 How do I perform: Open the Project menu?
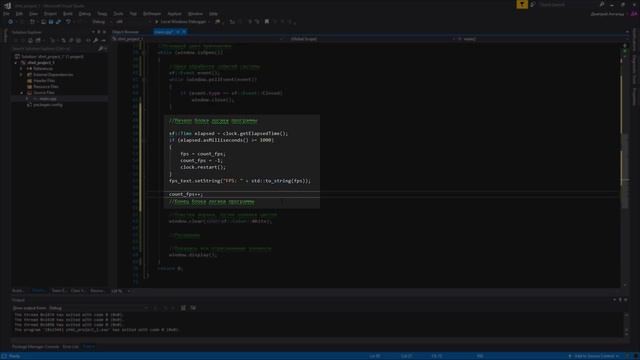(x=50, y=13)
